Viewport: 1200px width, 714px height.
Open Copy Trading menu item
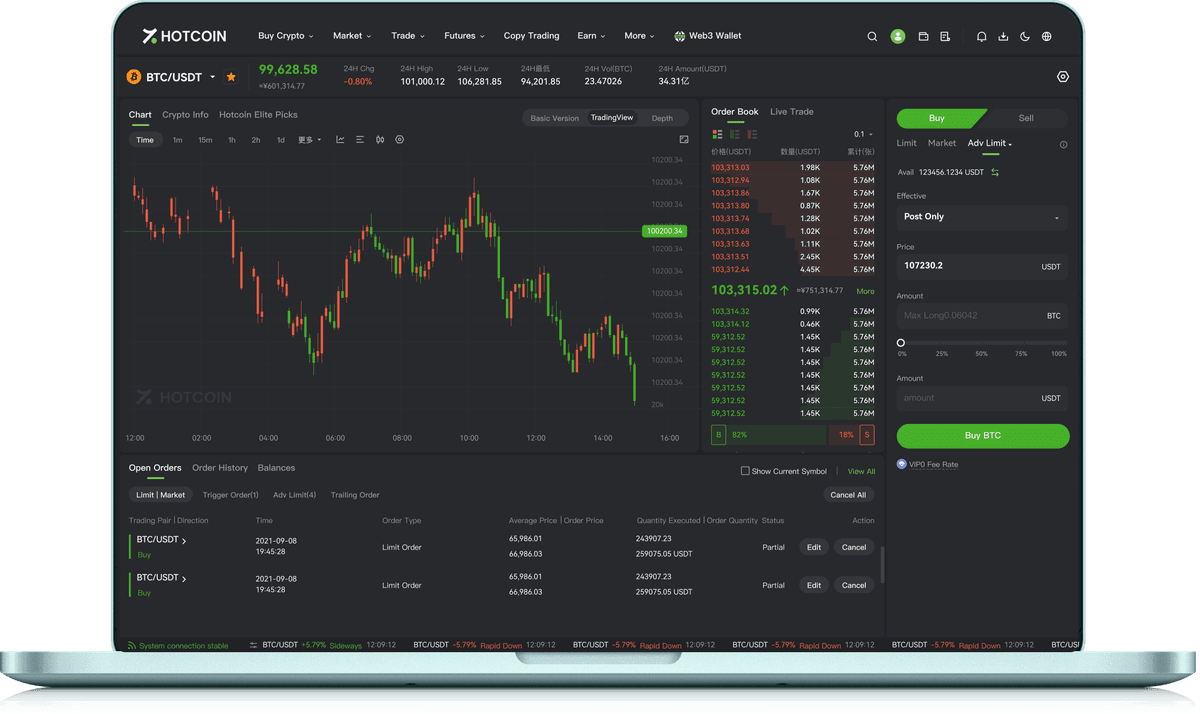pos(531,36)
